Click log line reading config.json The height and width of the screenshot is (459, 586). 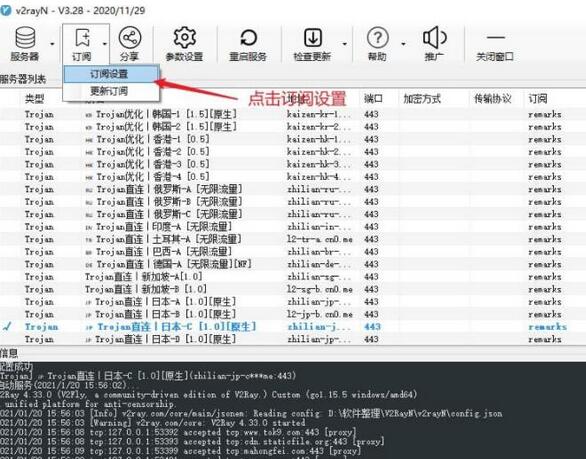pos(251,414)
